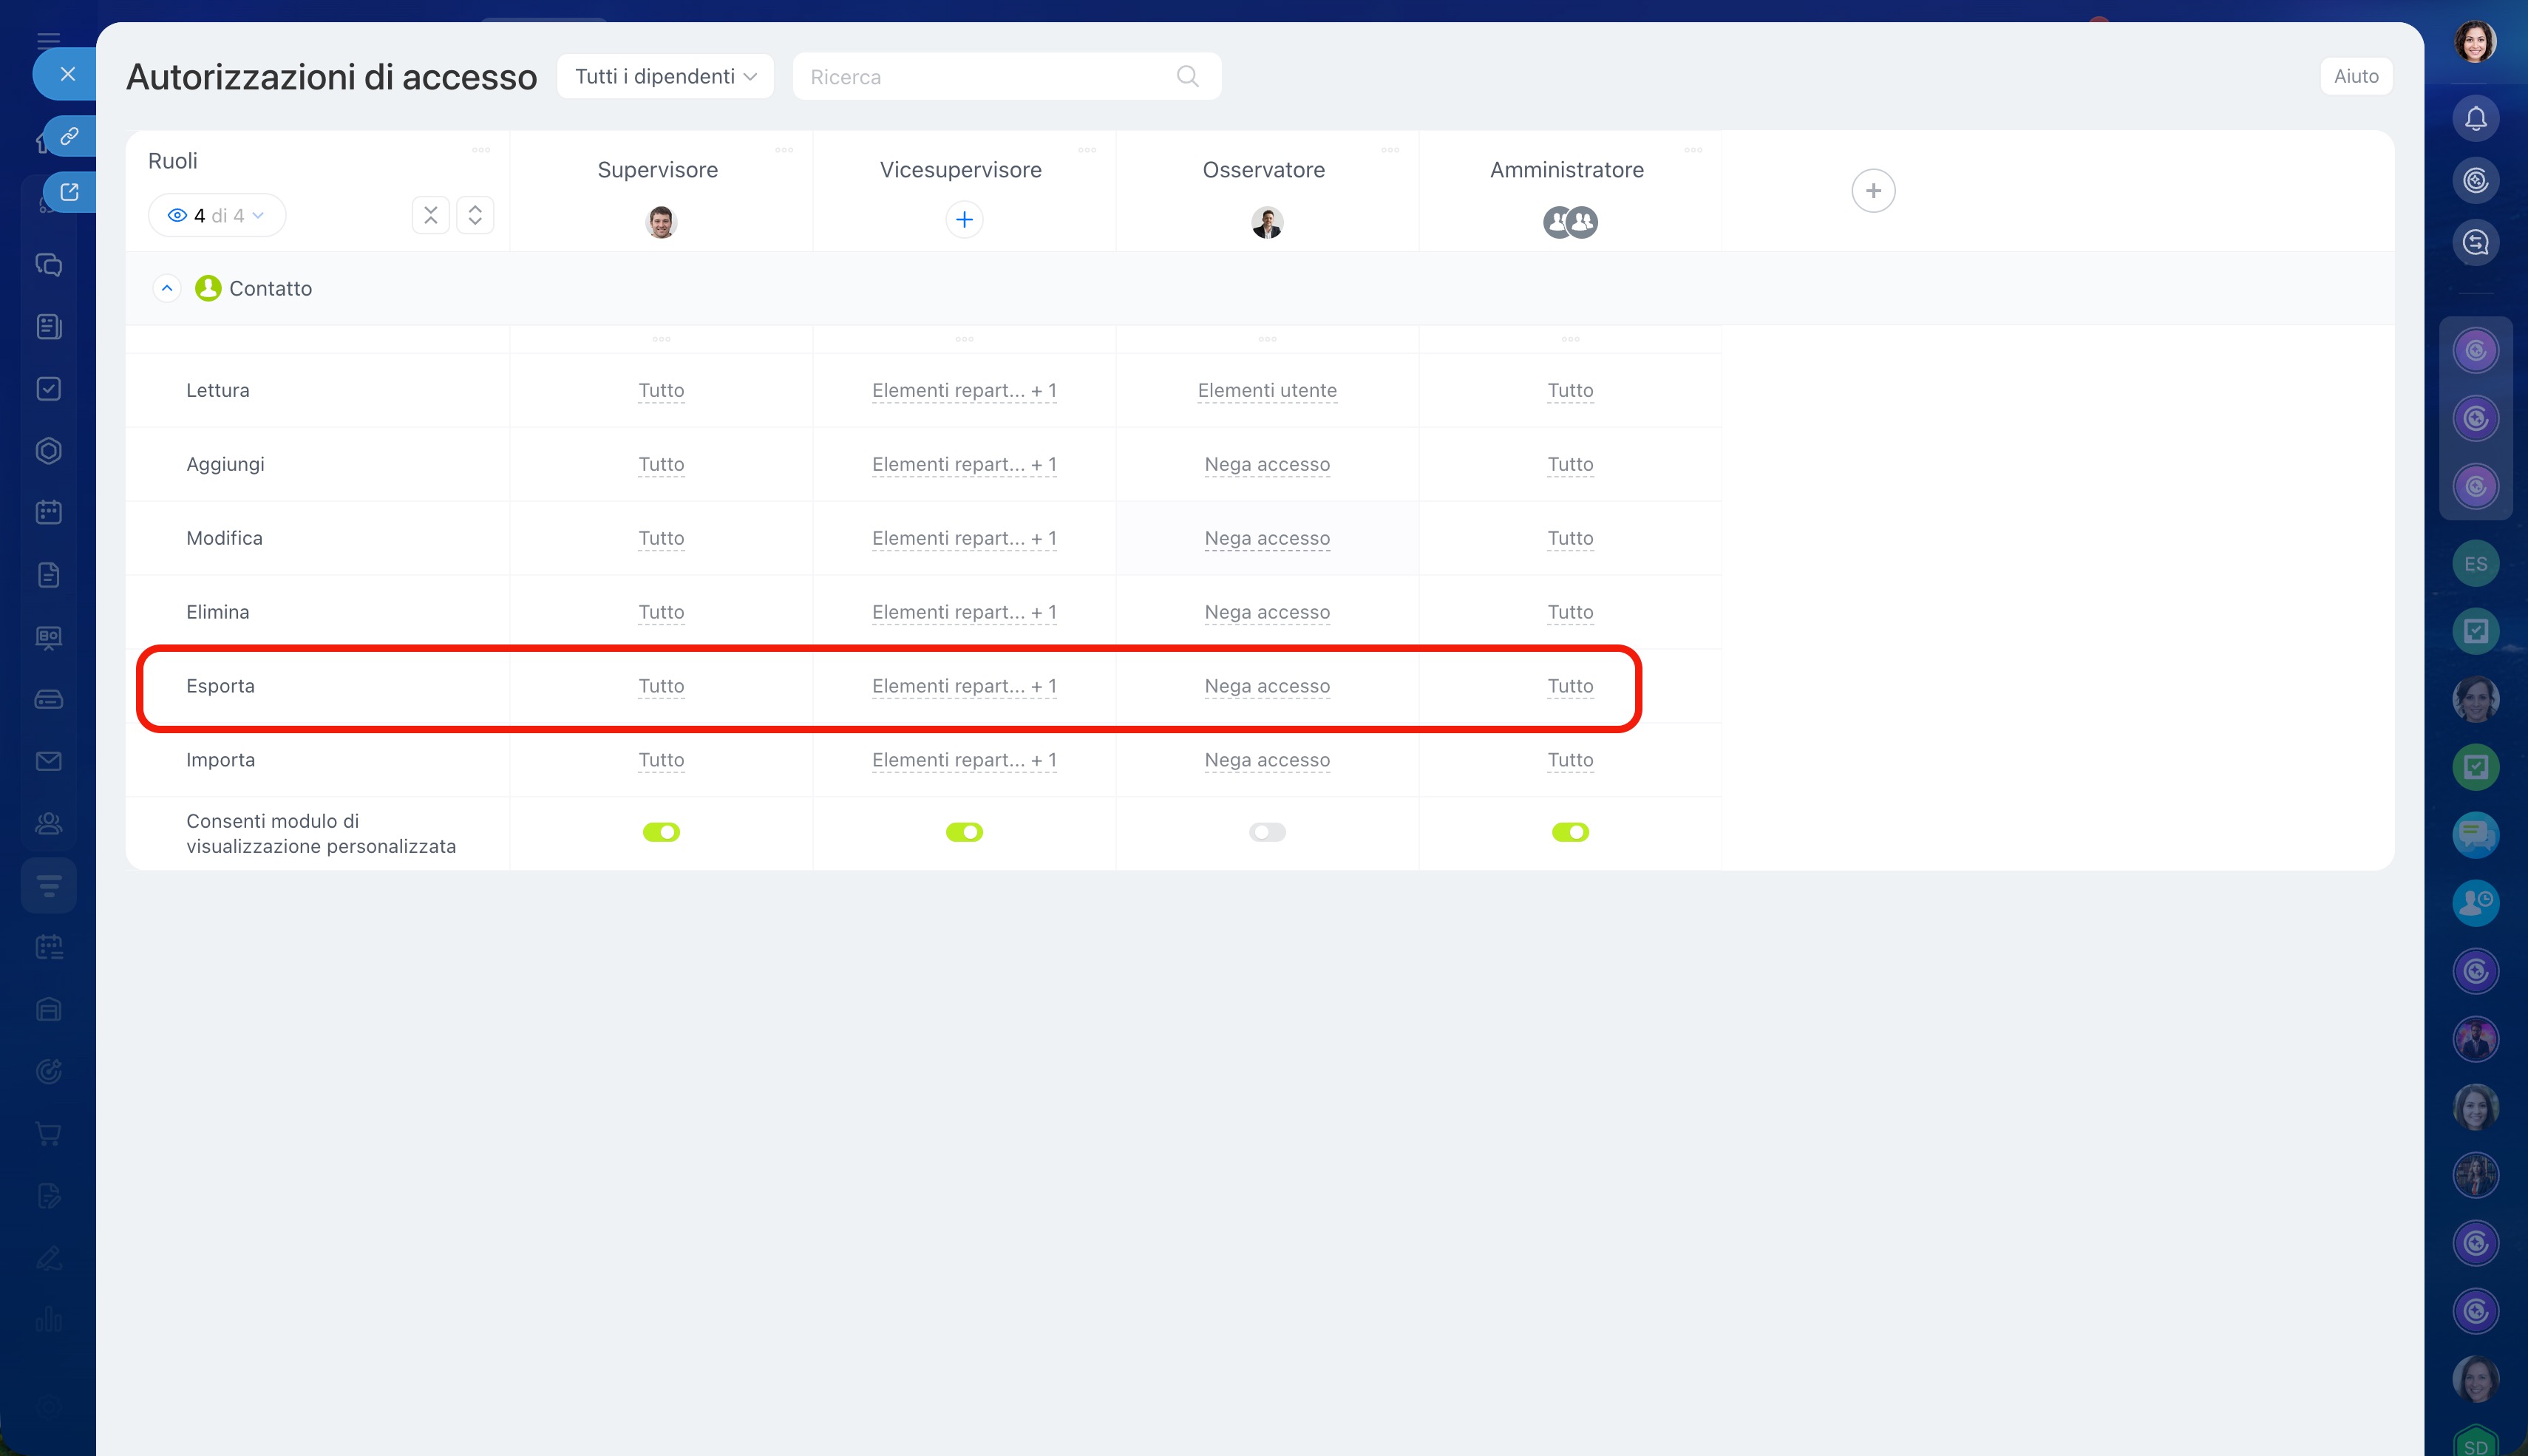This screenshot has width=2528, height=1456.
Task: Close the access permissions slider panel
Action: 67,74
